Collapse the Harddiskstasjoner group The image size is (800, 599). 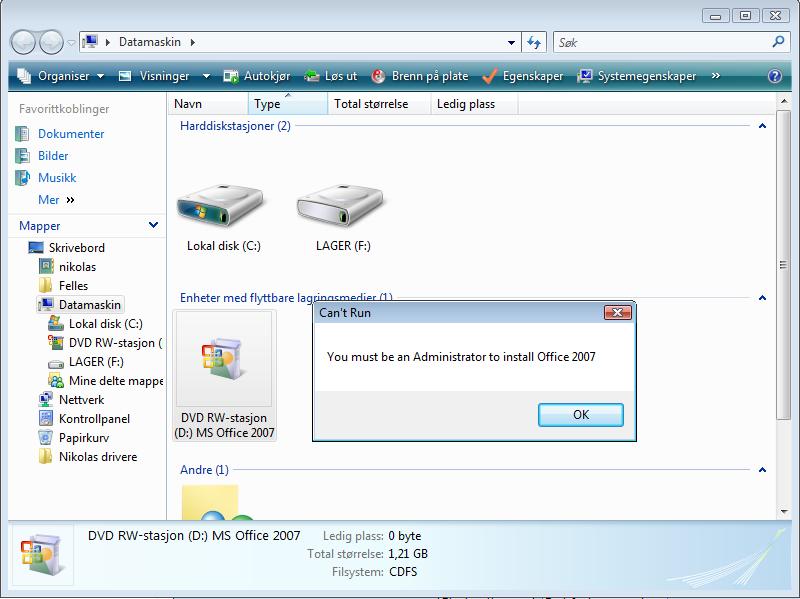pyautogui.click(x=762, y=126)
